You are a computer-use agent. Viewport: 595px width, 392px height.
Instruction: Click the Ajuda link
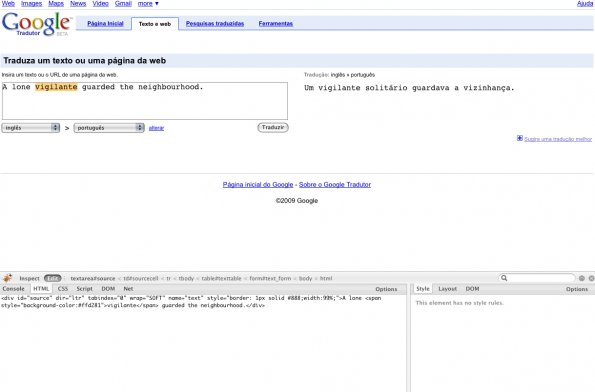[x=585, y=3]
